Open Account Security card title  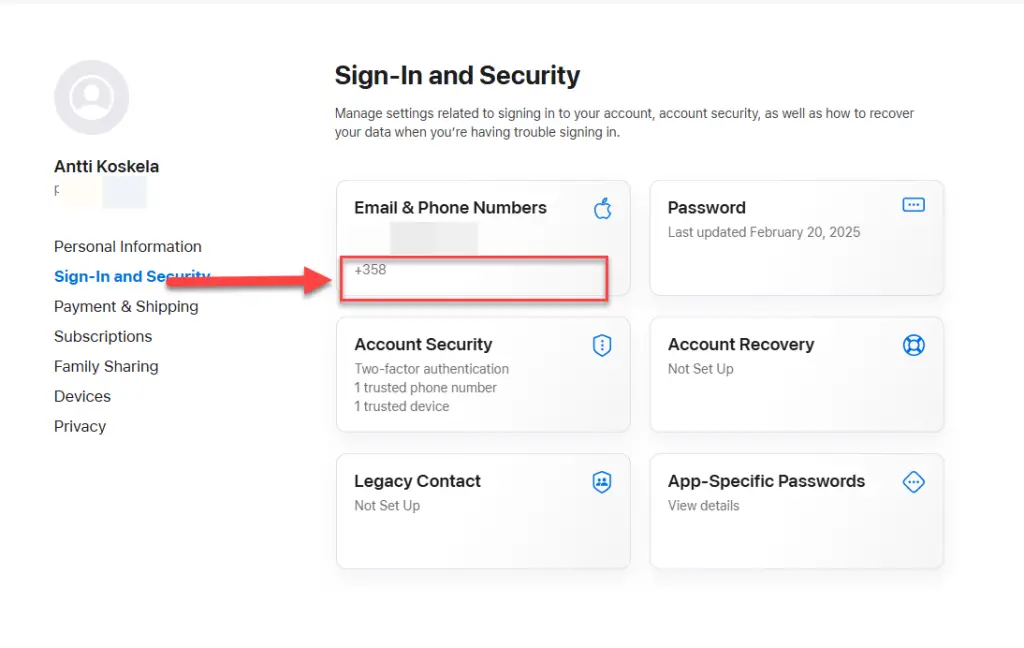point(423,344)
